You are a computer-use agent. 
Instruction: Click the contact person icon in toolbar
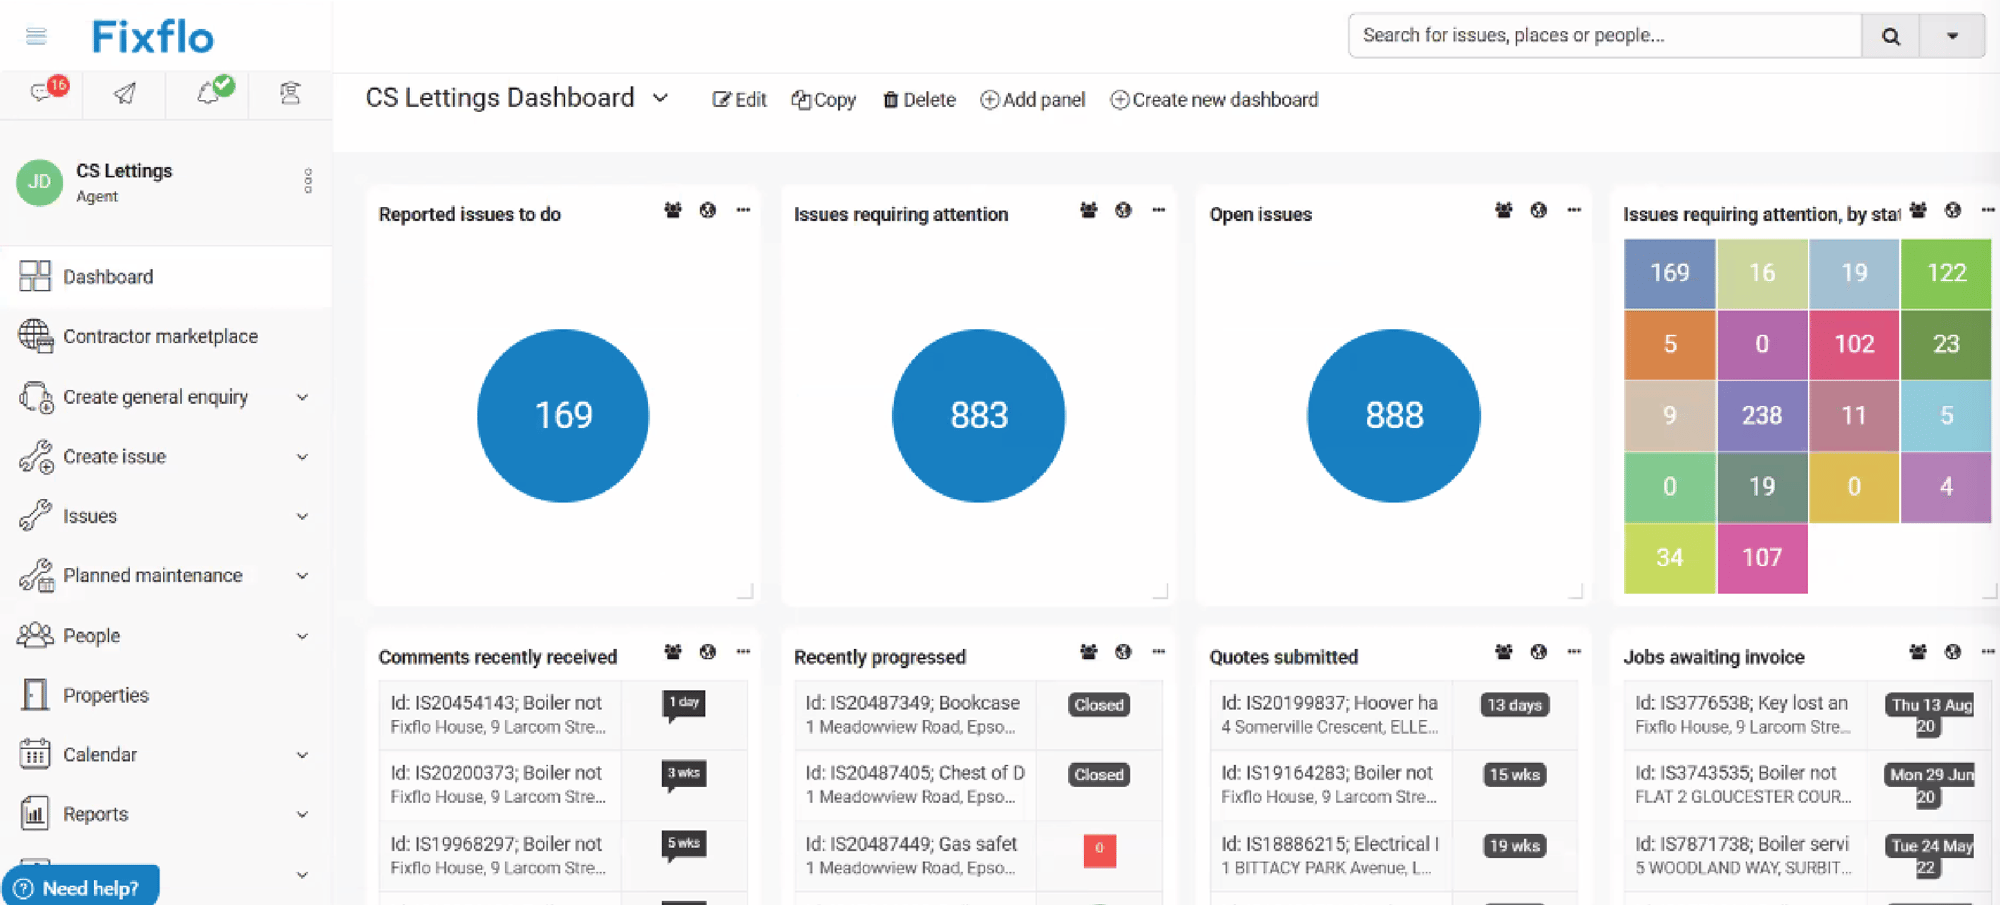coord(289,94)
